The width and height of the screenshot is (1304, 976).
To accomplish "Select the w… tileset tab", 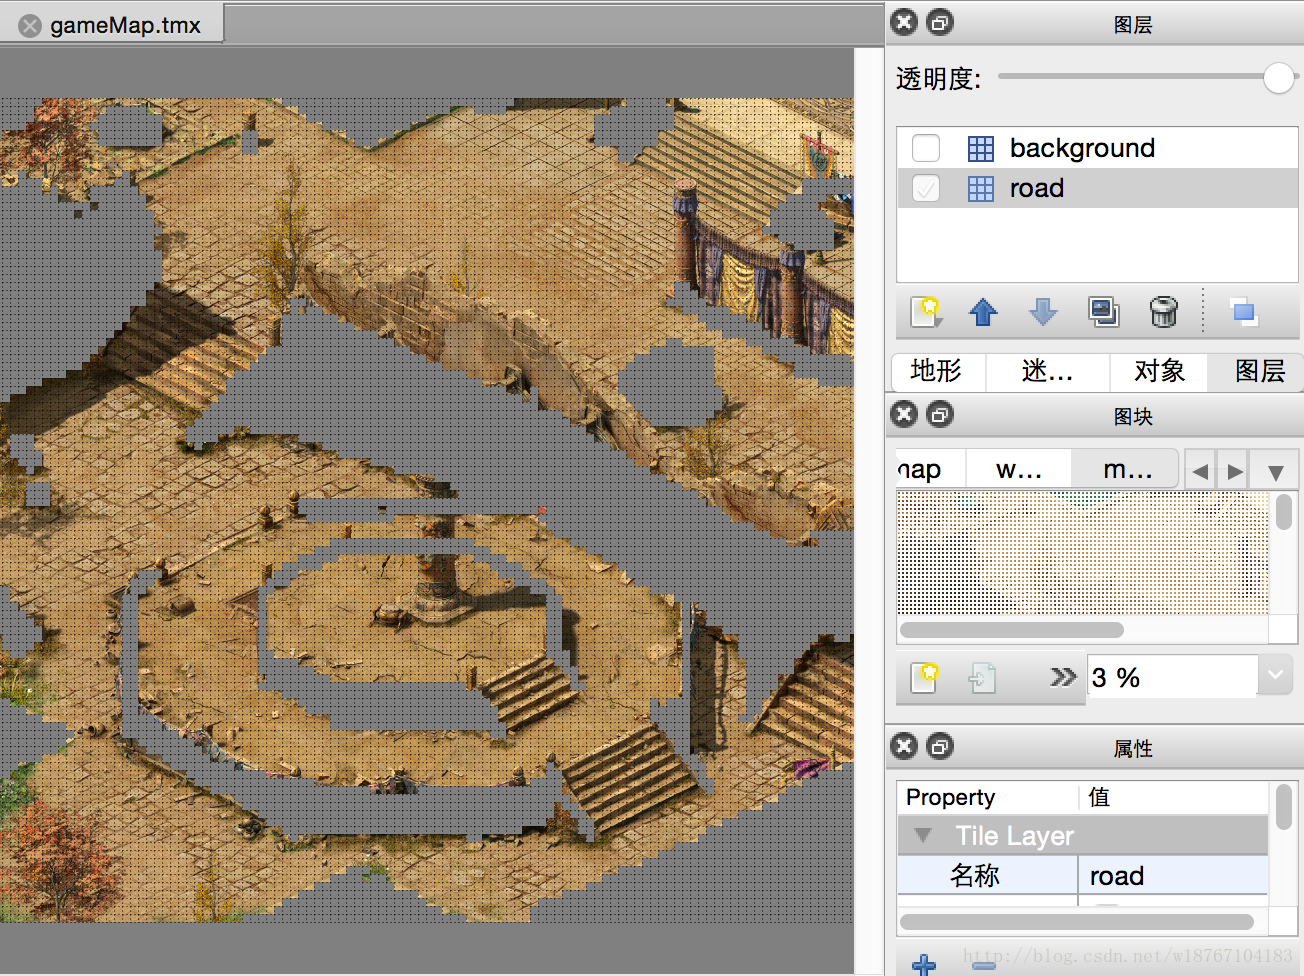I will pos(1019,469).
